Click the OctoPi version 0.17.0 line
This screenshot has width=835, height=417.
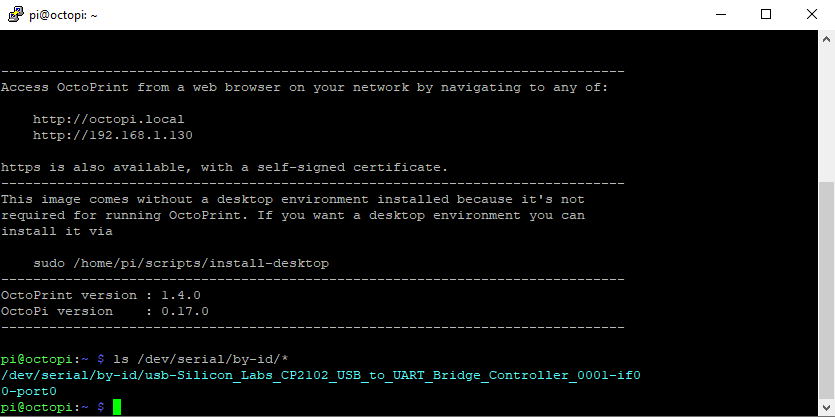[x=105, y=311]
